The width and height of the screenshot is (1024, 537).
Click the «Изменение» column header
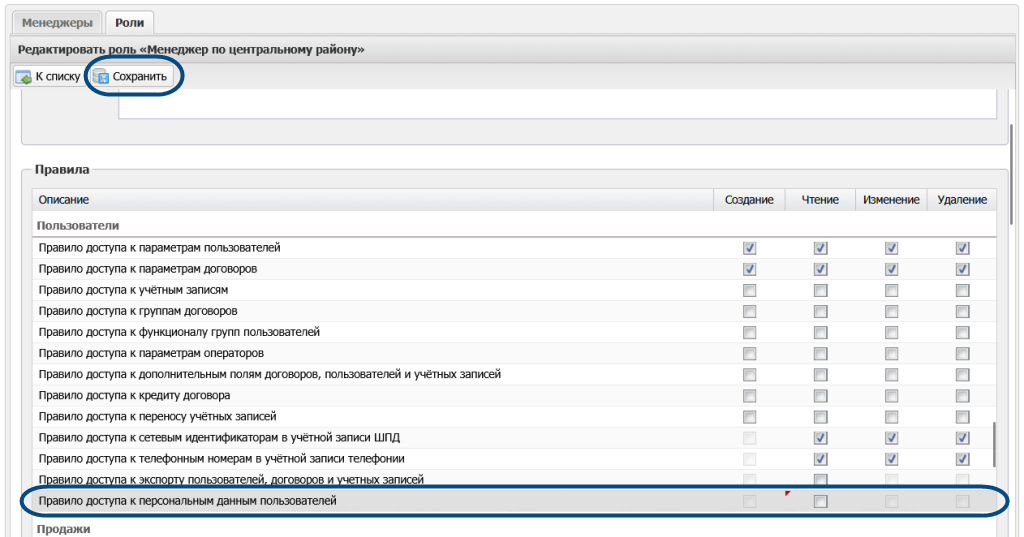click(891, 200)
